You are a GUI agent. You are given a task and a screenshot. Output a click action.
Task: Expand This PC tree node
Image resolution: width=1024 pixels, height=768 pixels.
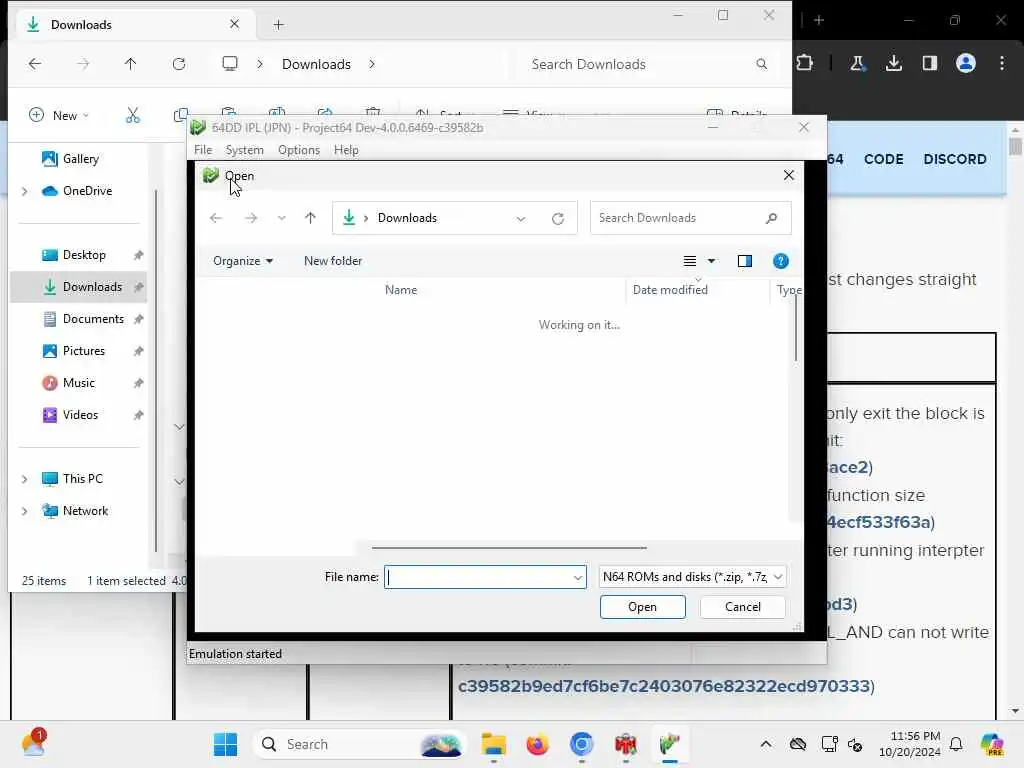[24, 479]
